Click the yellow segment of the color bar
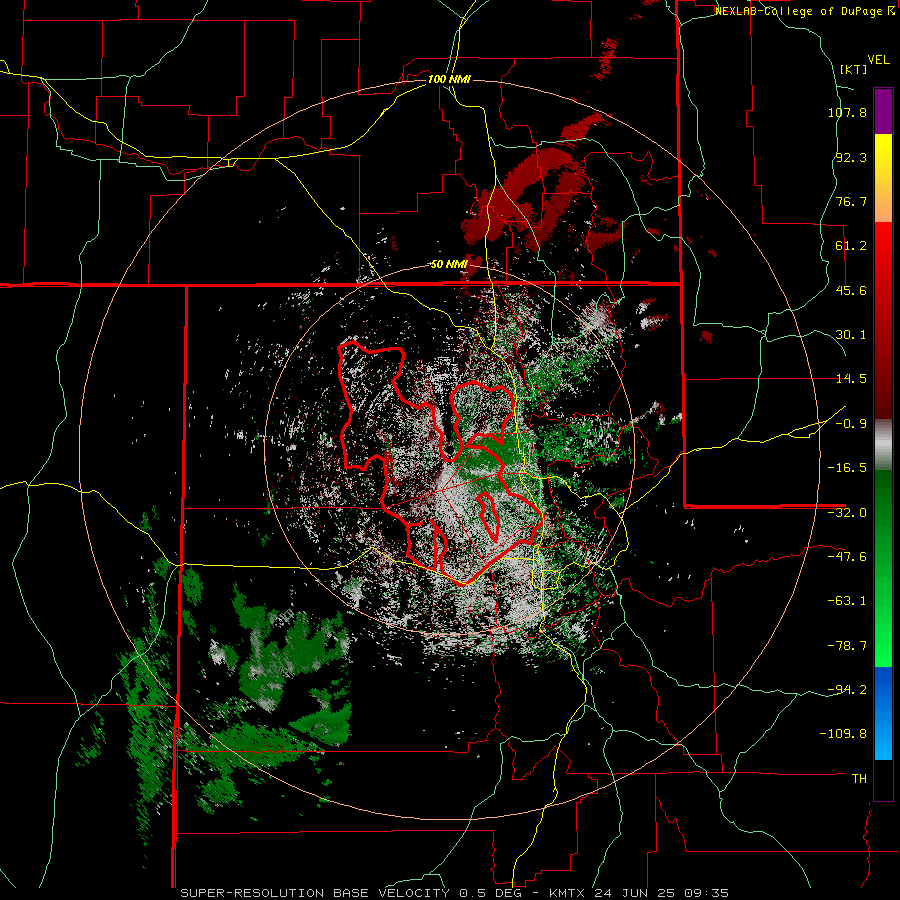 (x=883, y=156)
